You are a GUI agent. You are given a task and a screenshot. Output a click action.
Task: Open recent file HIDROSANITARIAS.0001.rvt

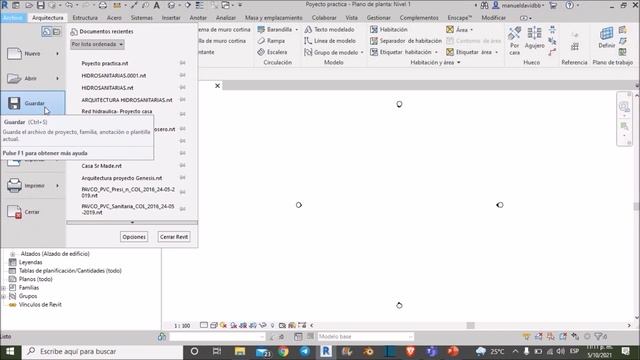(x=113, y=76)
